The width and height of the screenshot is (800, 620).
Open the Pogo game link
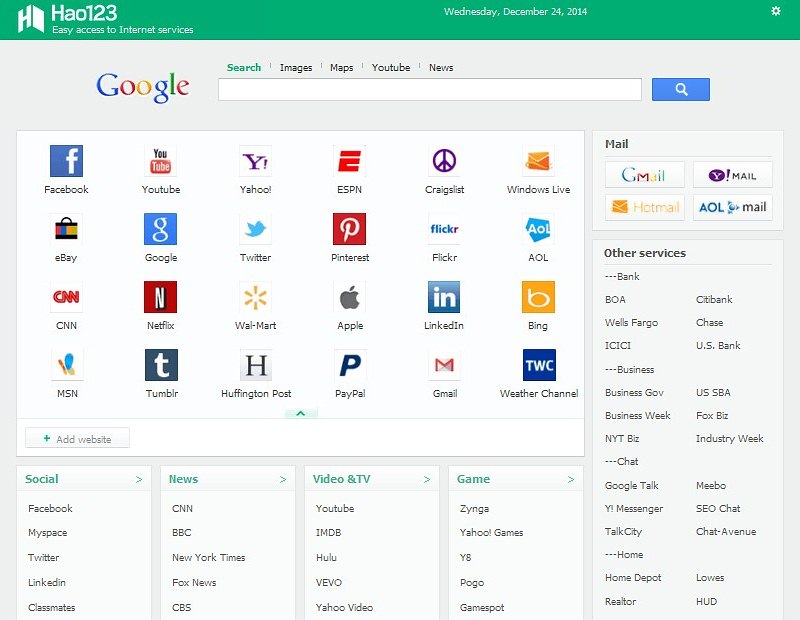pyautogui.click(x=471, y=583)
